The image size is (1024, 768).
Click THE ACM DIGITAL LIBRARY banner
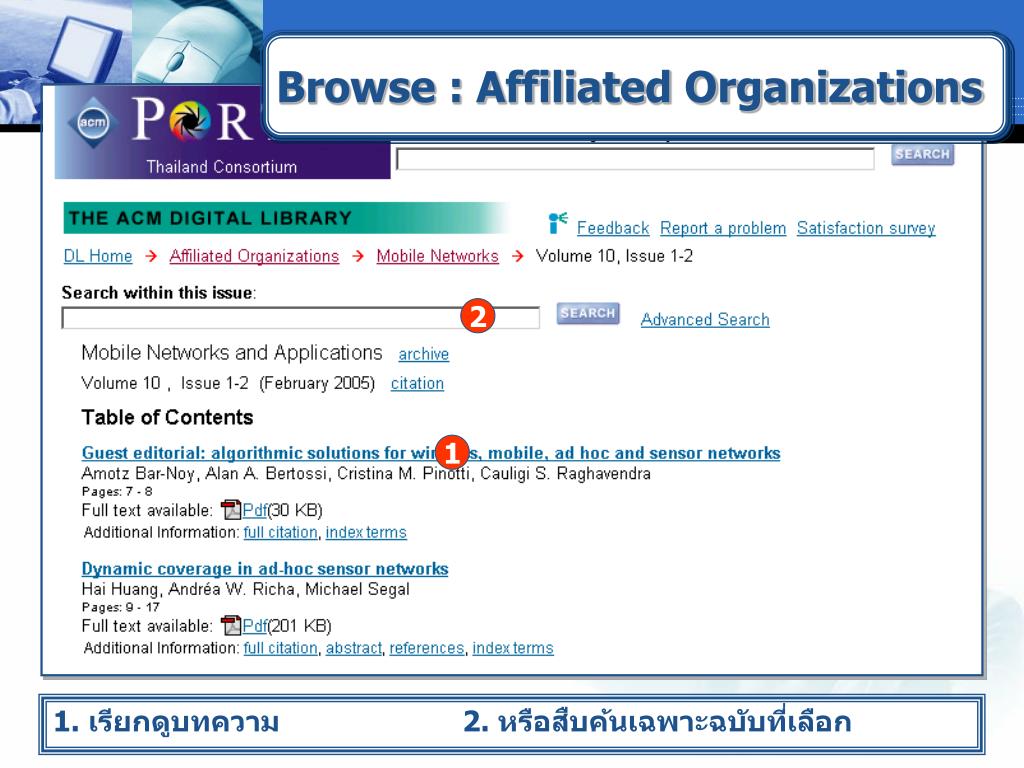tap(284, 218)
